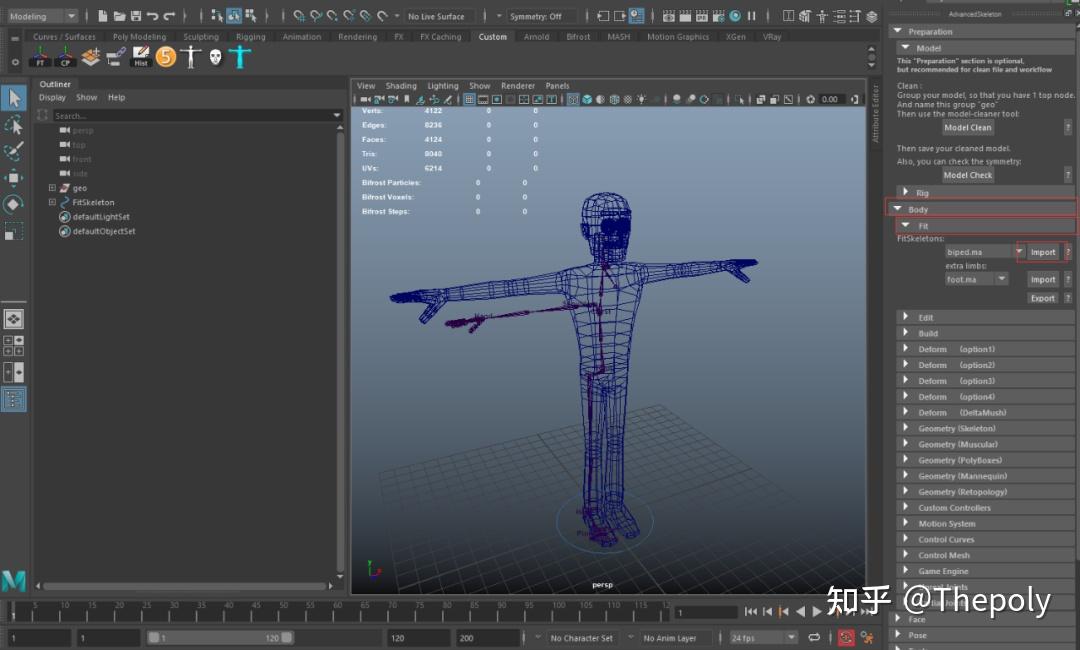
Task: Click the Hist shelf icon
Action: pyautogui.click(x=141, y=58)
